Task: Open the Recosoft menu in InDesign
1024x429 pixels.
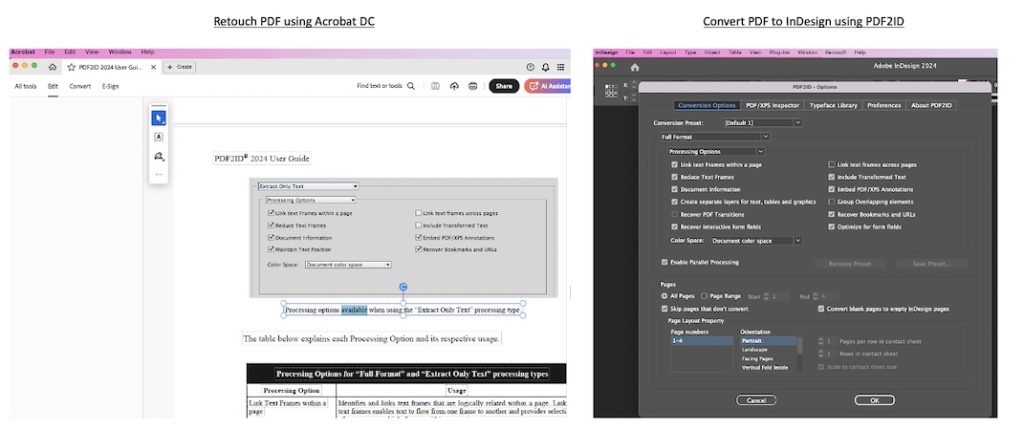Action: tap(836, 52)
